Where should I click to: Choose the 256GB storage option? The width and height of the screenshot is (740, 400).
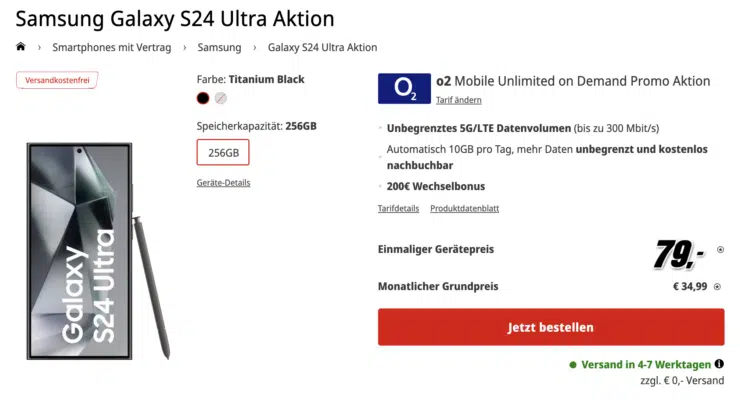223,152
